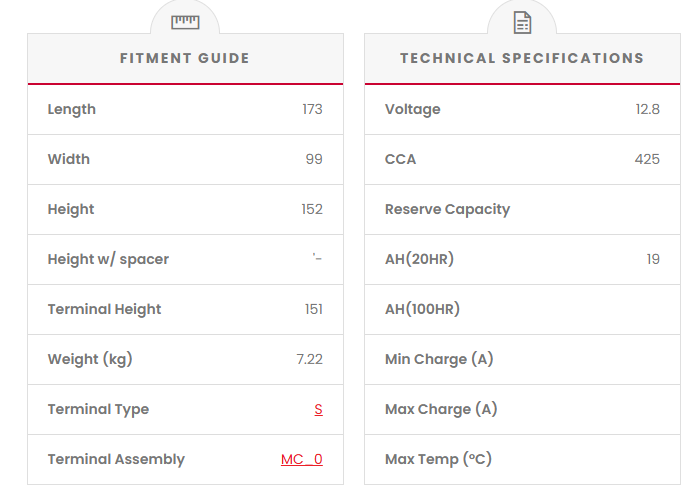The width and height of the screenshot is (687, 504).
Task: Select the Fitment Guide header tab
Action: coord(185,58)
